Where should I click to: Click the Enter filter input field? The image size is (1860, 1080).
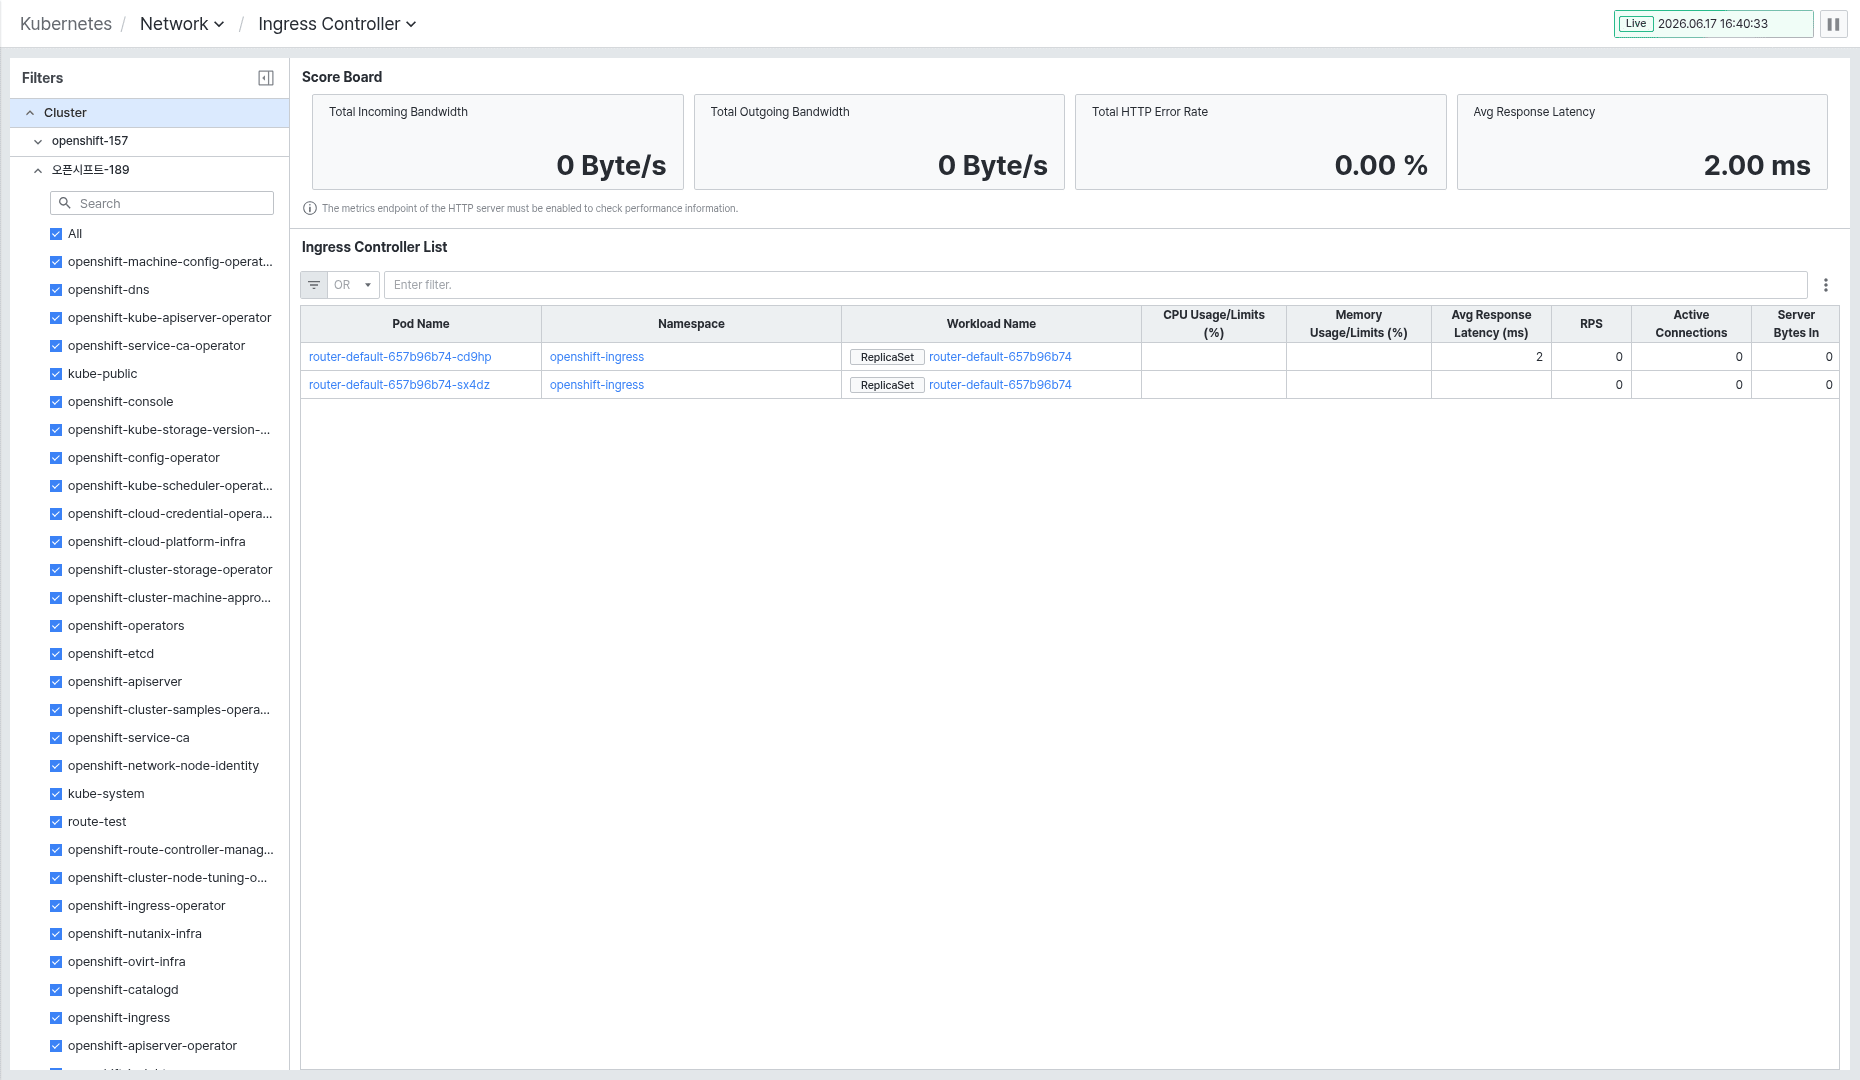(1095, 285)
